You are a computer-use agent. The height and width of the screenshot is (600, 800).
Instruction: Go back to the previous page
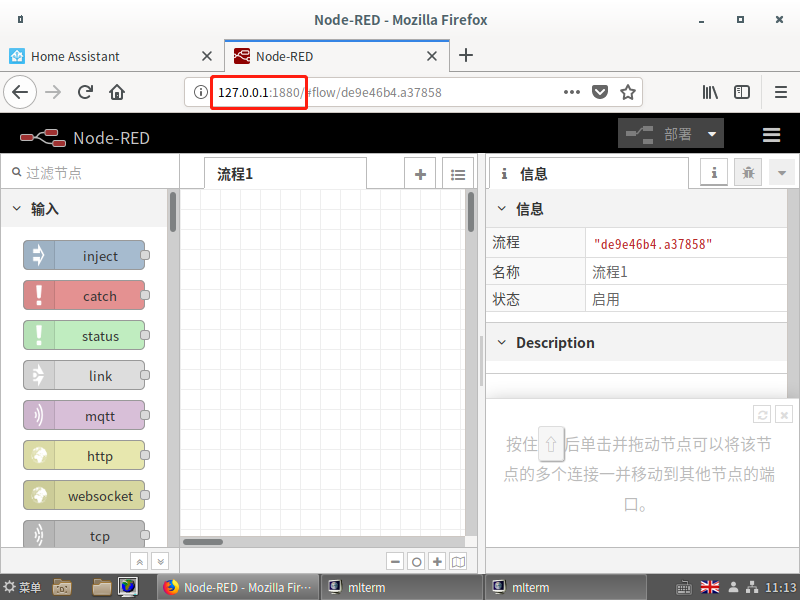coord(20,92)
